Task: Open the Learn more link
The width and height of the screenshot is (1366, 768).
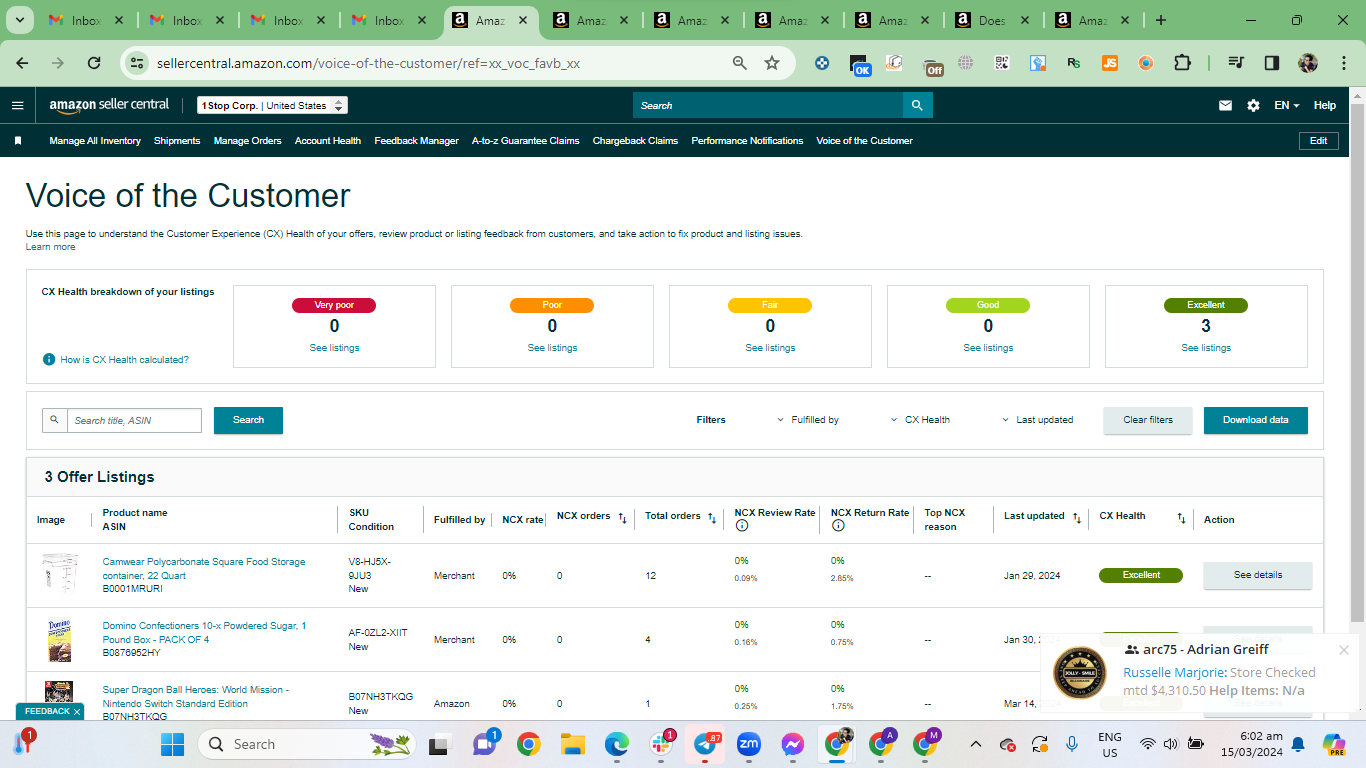Action: click(x=50, y=247)
